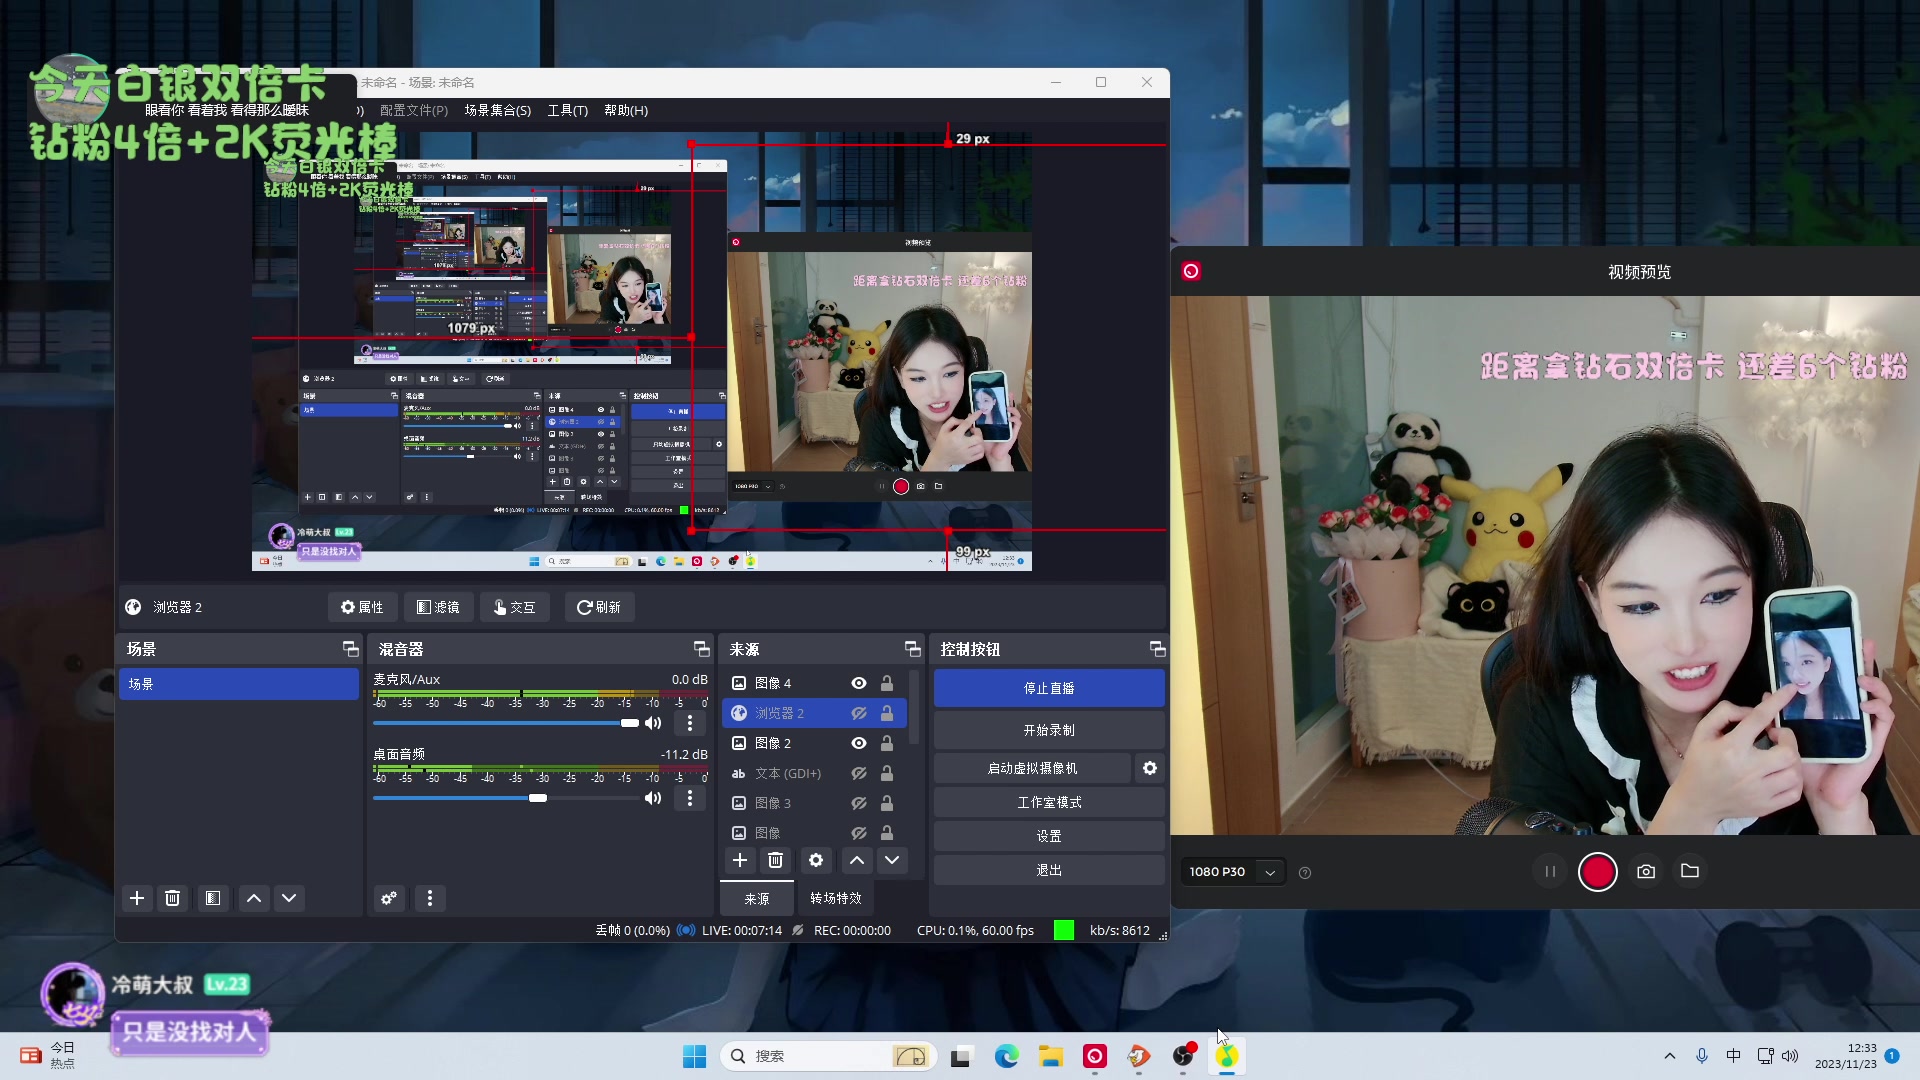Image resolution: width=1920 pixels, height=1080 pixels.
Task: Add a new scene with plus button
Action: pyautogui.click(x=137, y=898)
